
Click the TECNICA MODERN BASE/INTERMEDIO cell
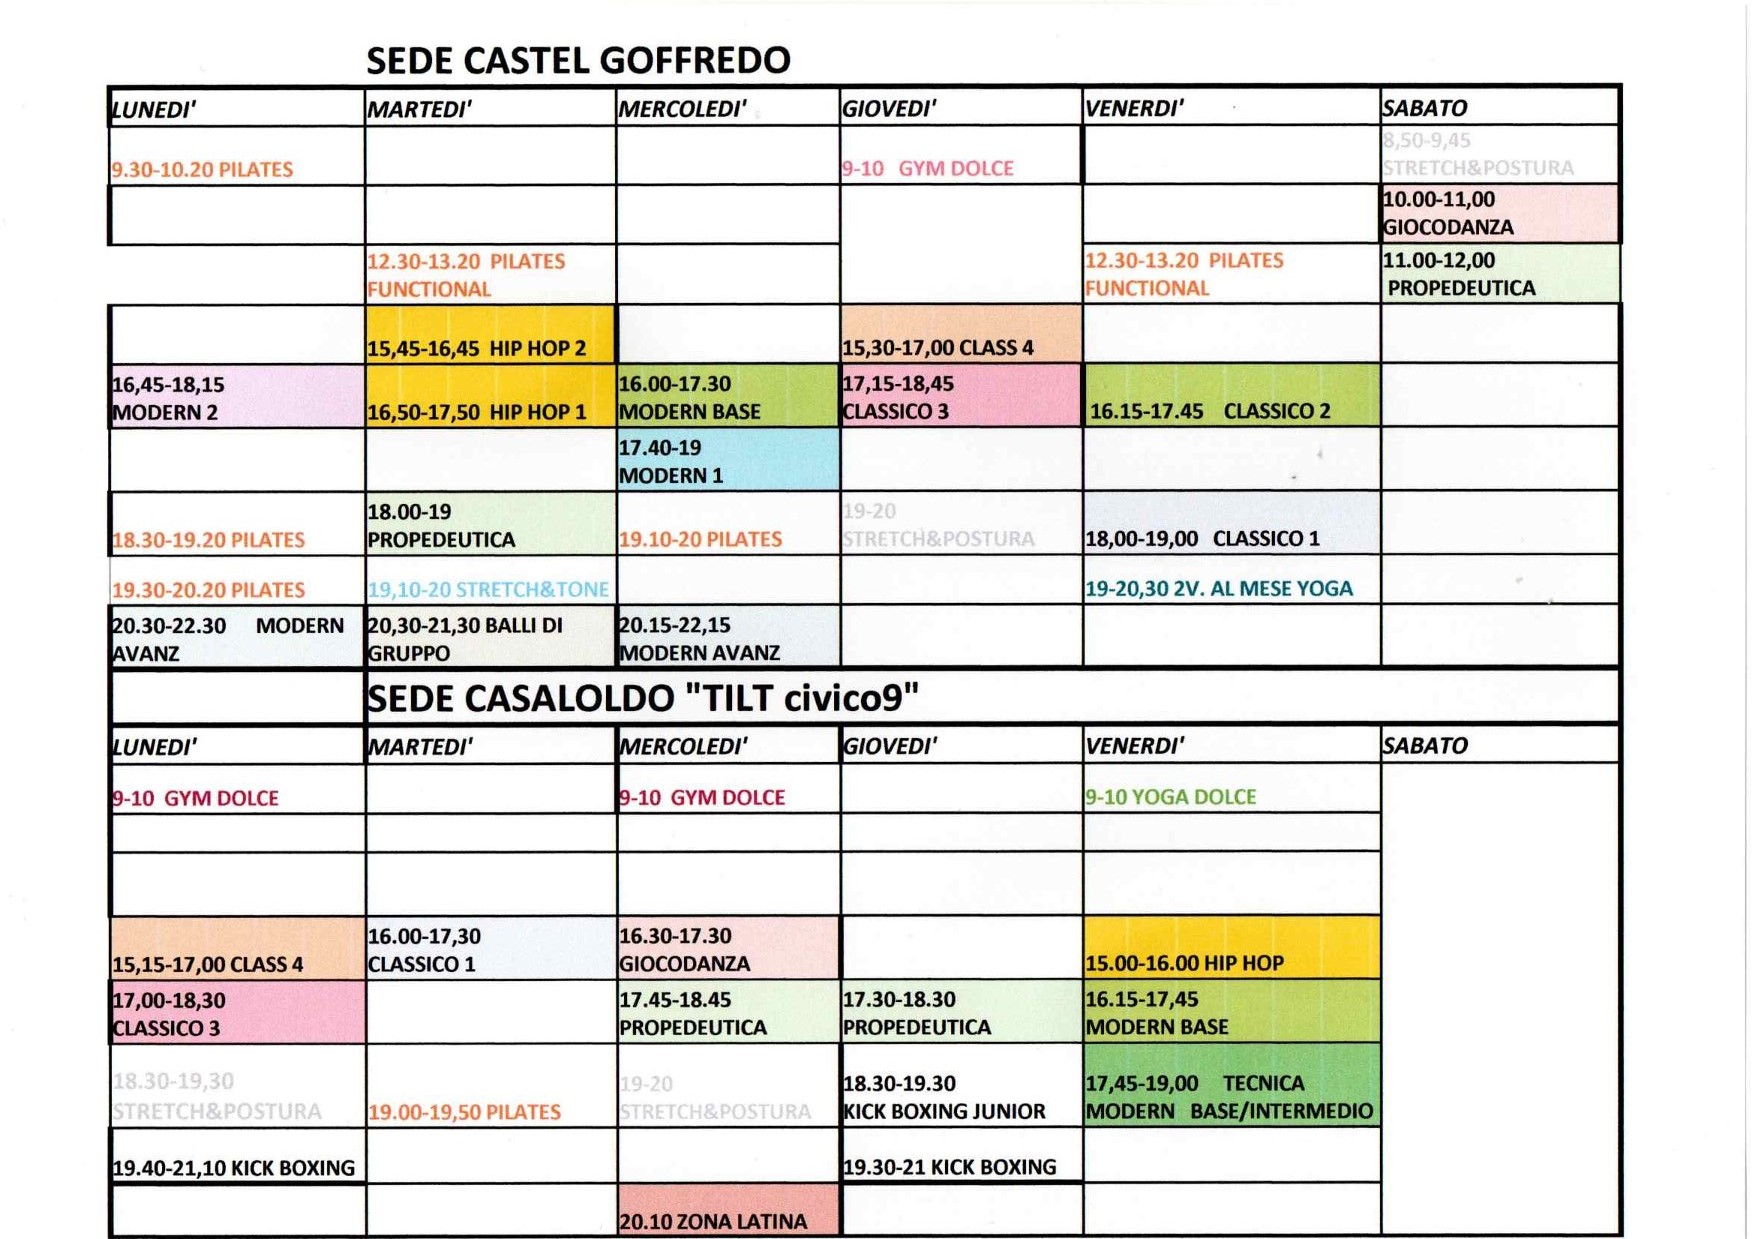point(1232,1085)
